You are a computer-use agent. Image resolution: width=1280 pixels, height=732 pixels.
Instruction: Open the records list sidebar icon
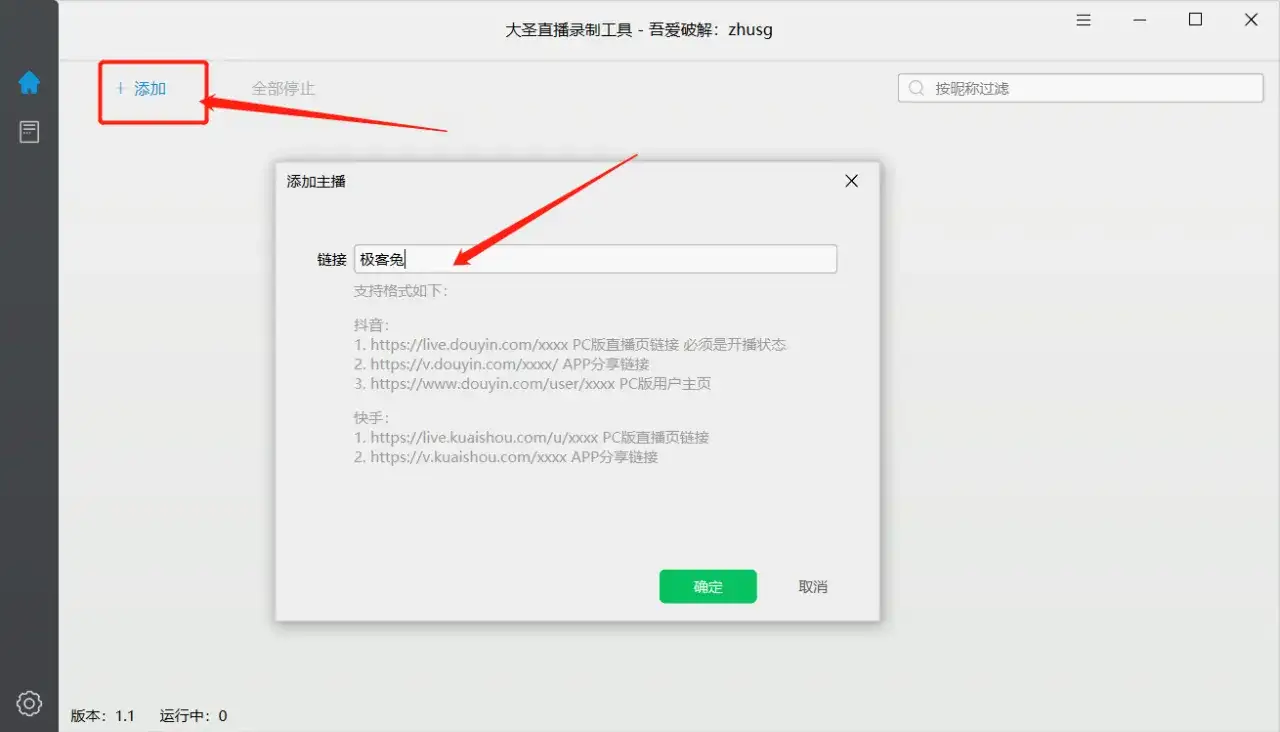pos(29,131)
